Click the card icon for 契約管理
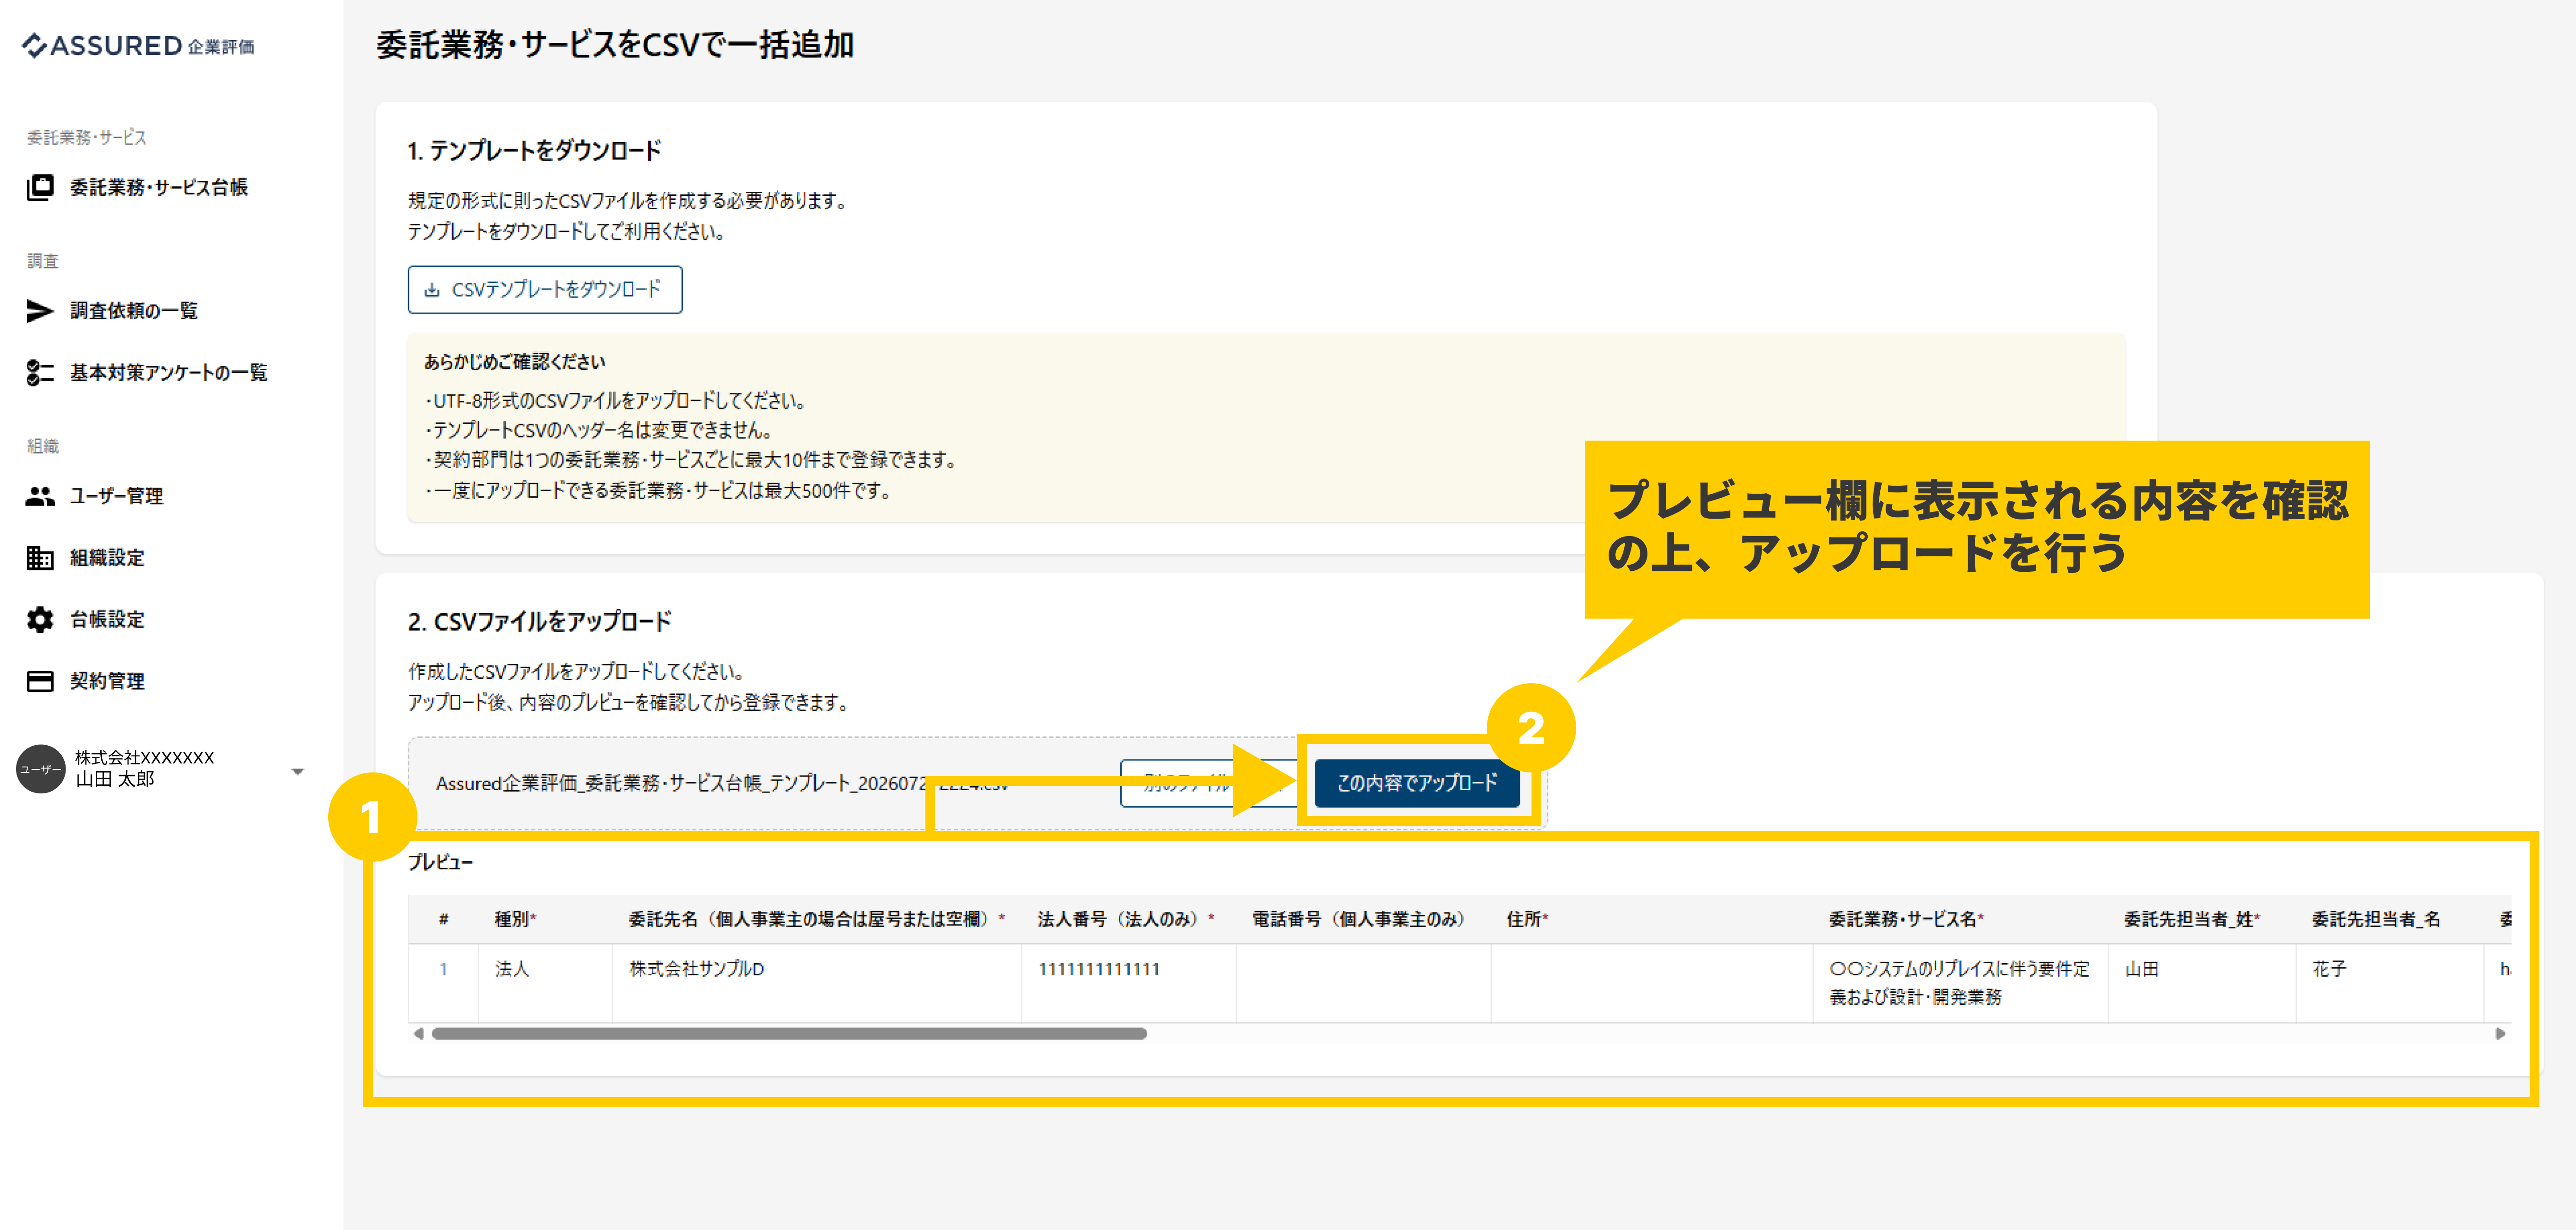Screen dimensions: 2576x1230 [40, 681]
